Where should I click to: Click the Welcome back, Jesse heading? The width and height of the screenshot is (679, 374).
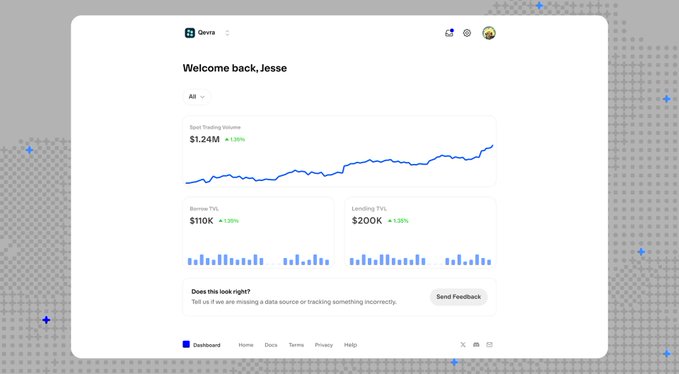235,68
